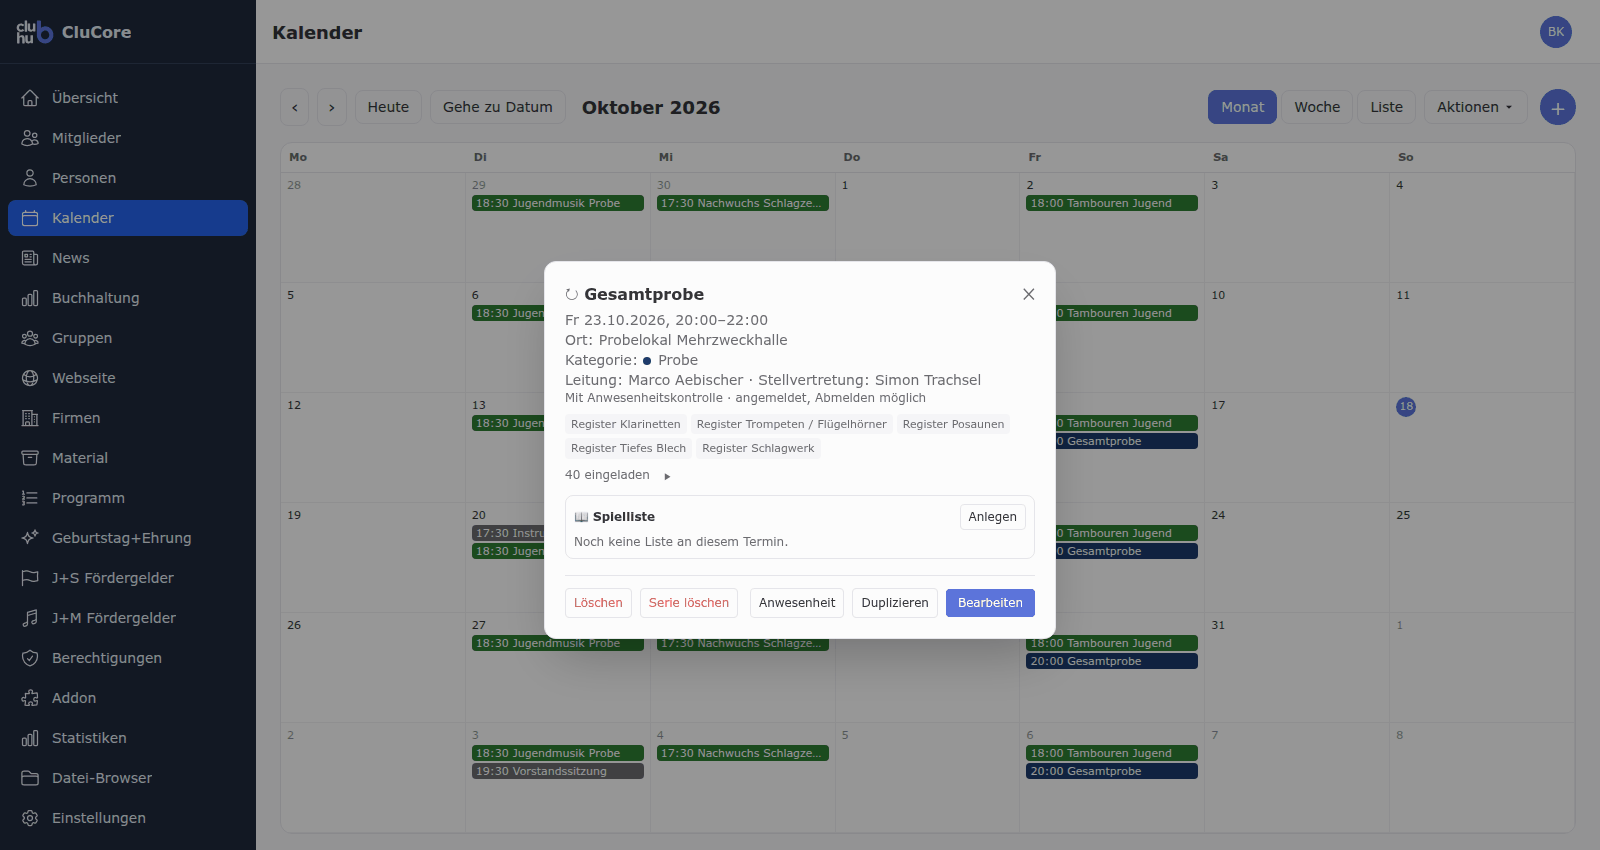Click the Register Klarinetten tag
Image resolution: width=1600 pixels, height=850 pixels.
click(626, 424)
